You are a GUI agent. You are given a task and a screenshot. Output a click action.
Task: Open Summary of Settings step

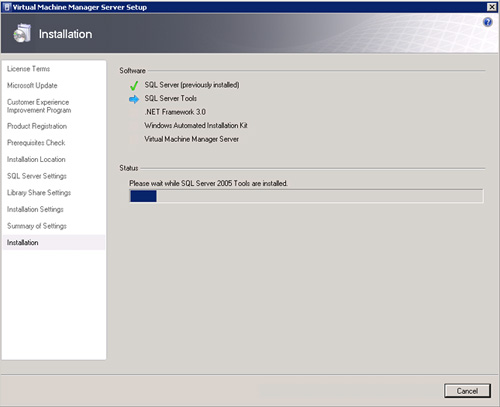coord(37,226)
